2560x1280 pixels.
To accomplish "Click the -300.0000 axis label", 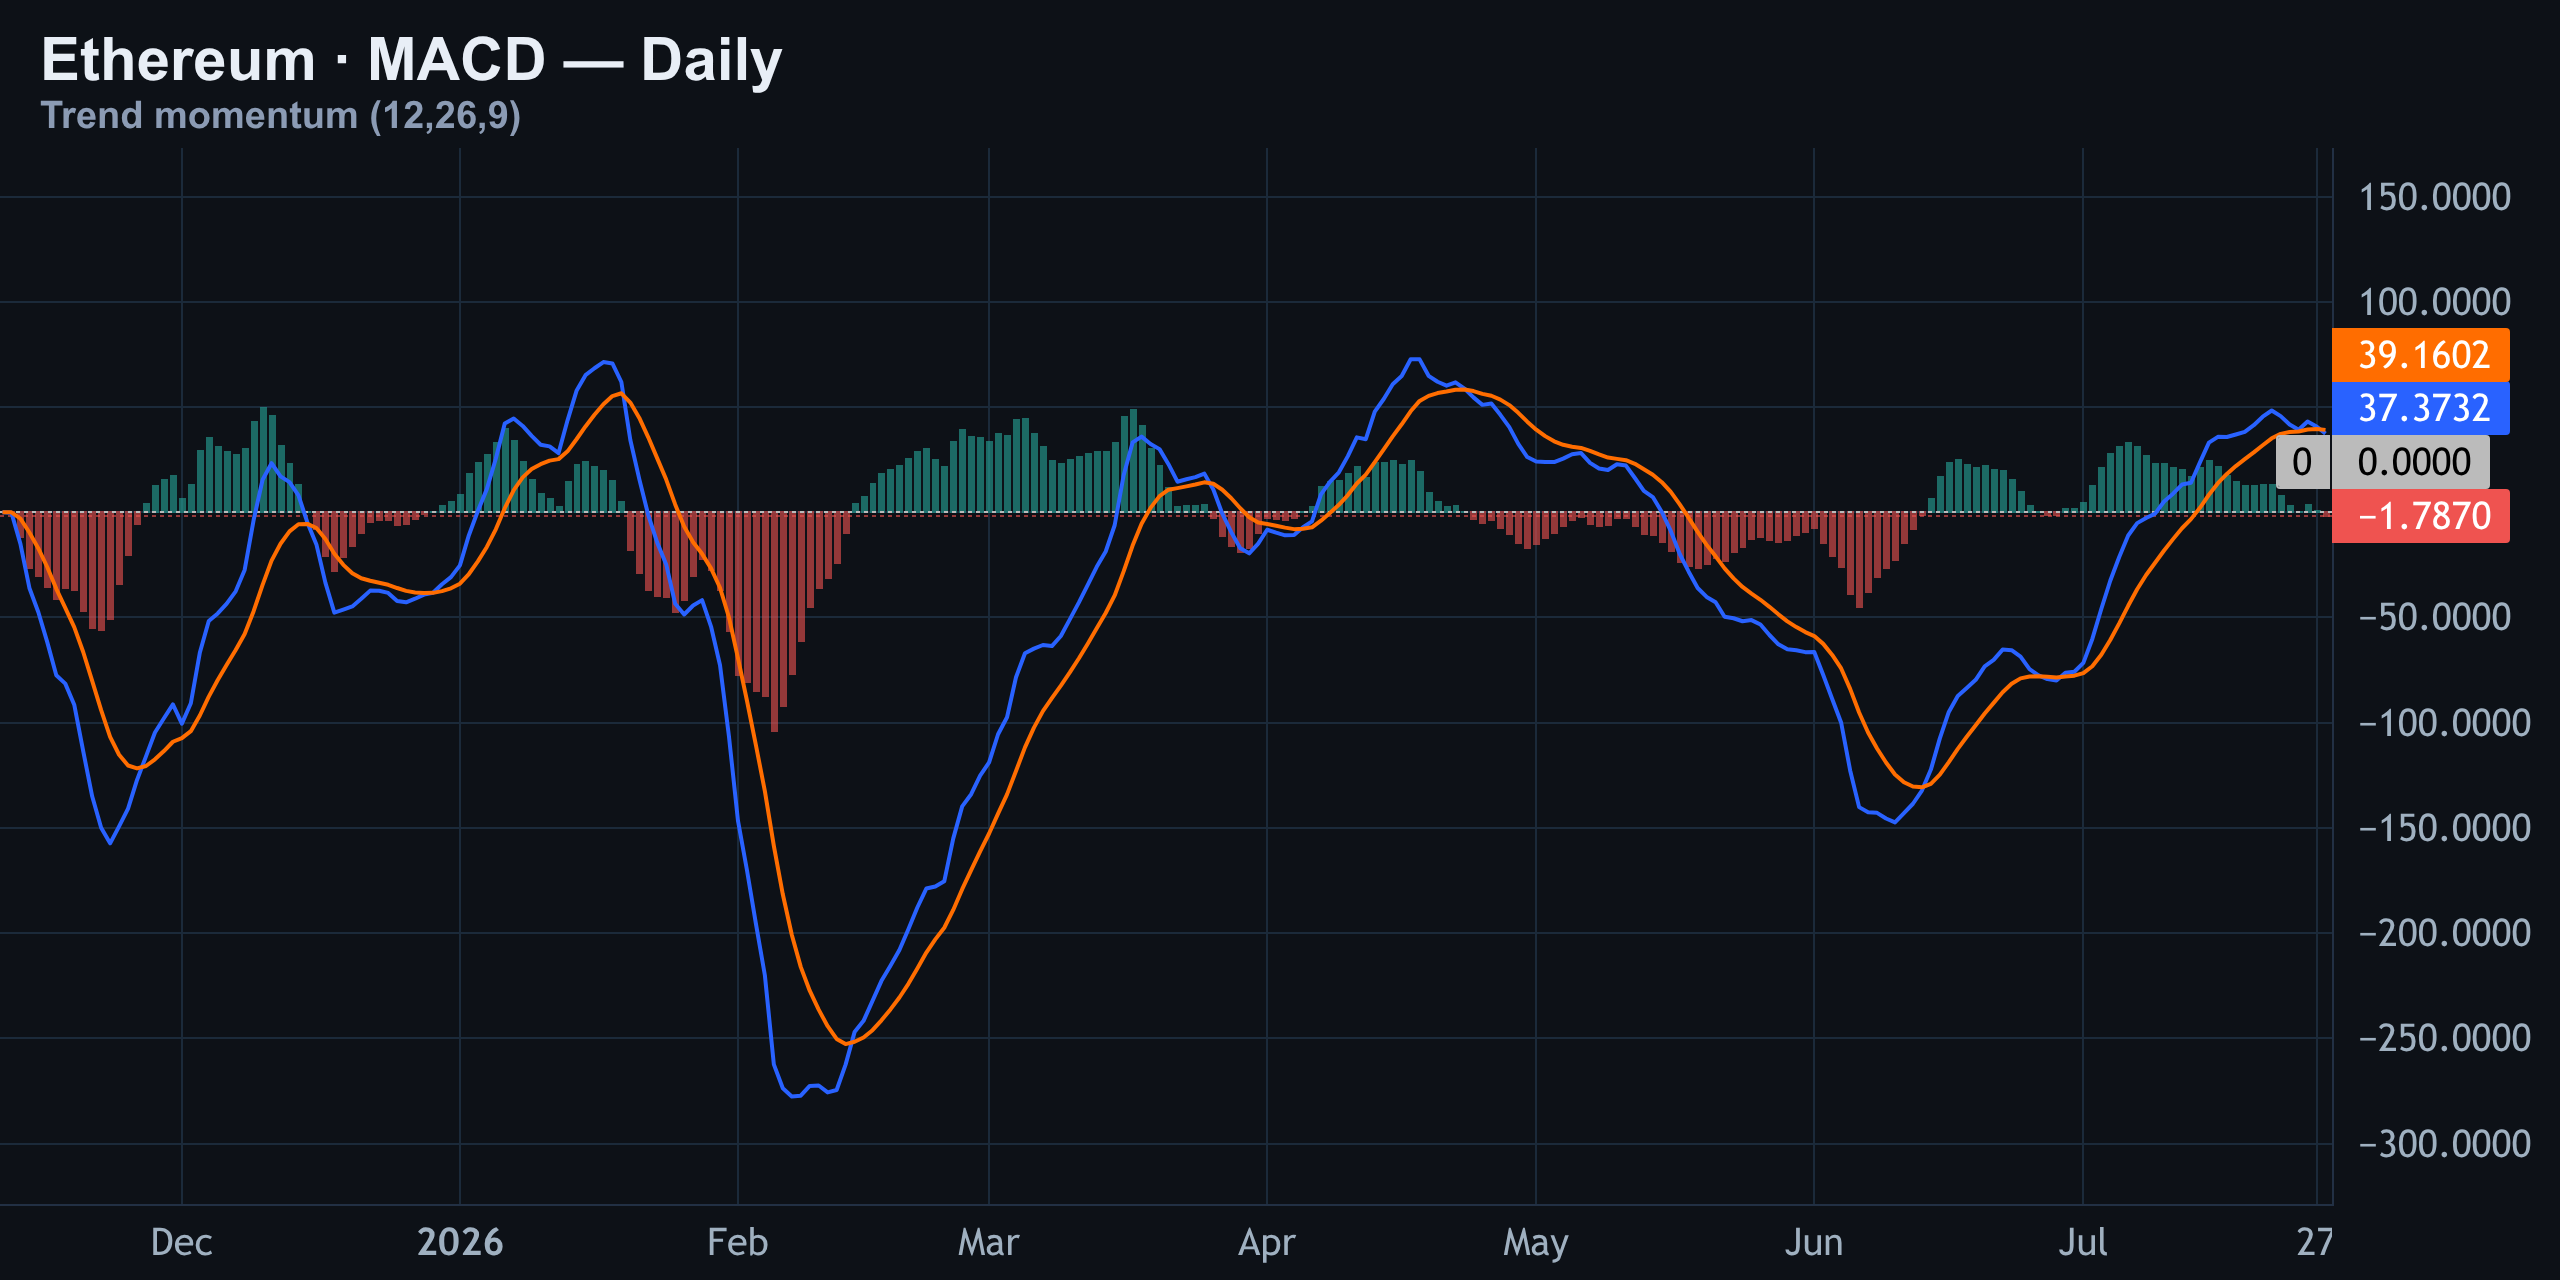I will 2445,1144.
